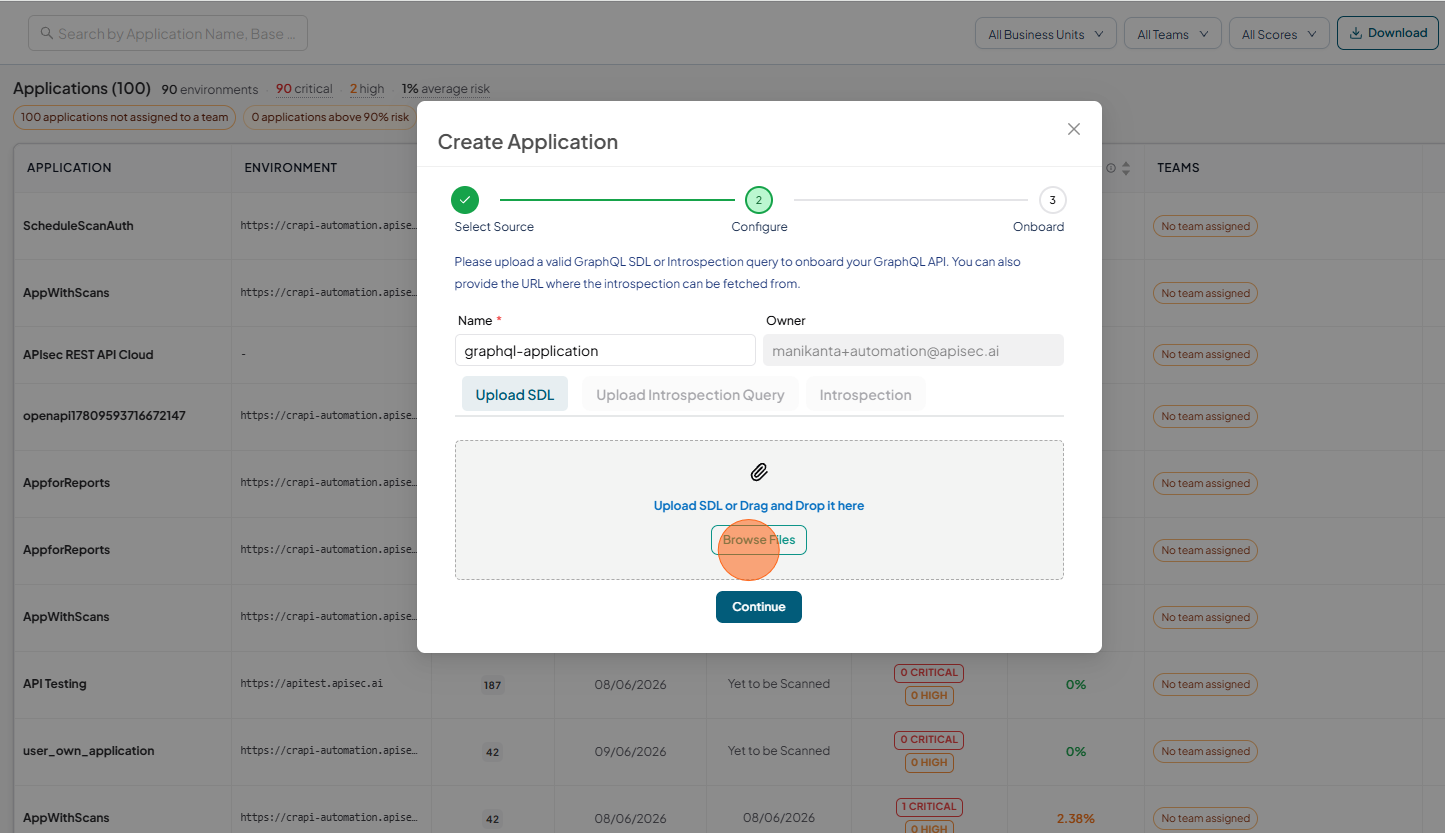Select the Upload Introspection Query tab
The height and width of the screenshot is (833, 1445).
690,394
